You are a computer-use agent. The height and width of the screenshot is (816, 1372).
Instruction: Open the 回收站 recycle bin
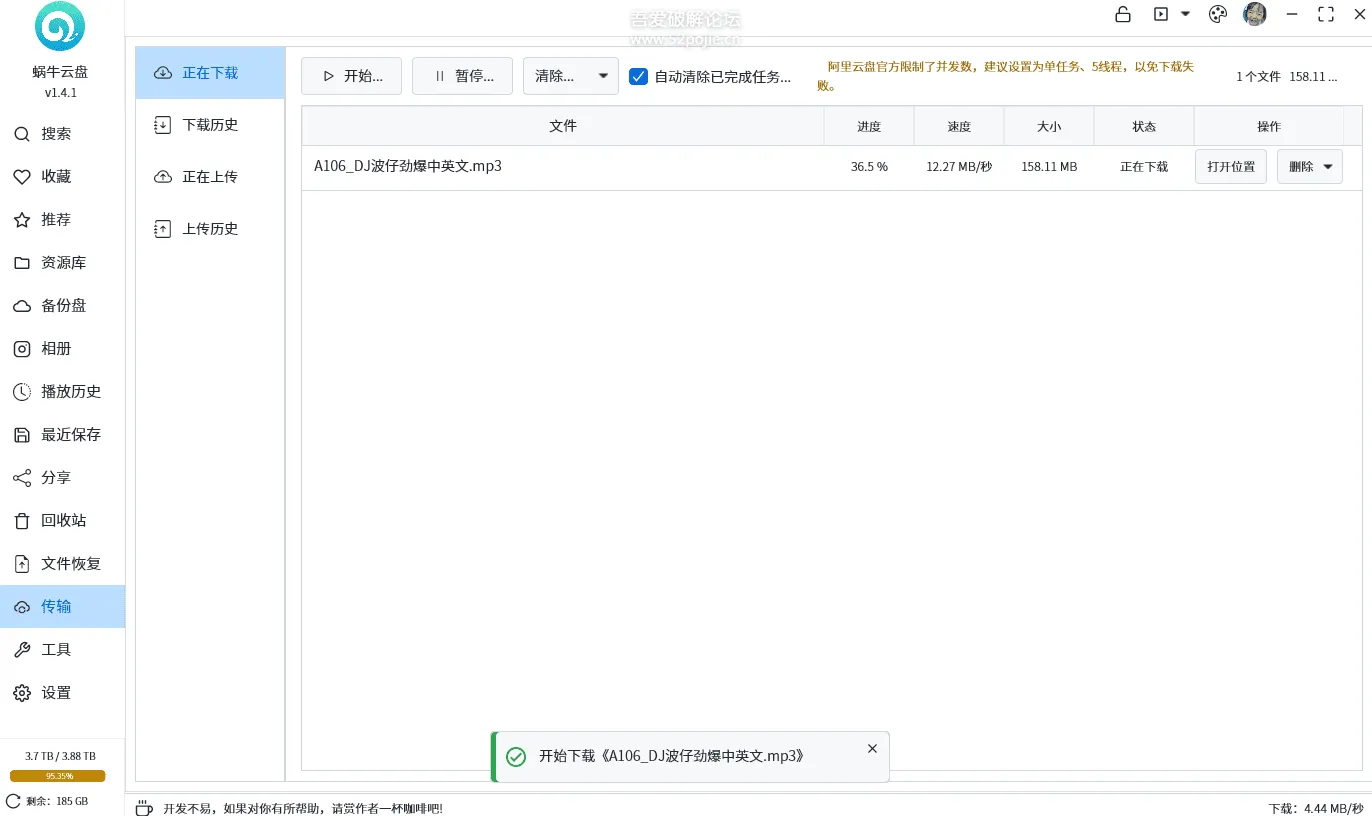(x=62, y=521)
